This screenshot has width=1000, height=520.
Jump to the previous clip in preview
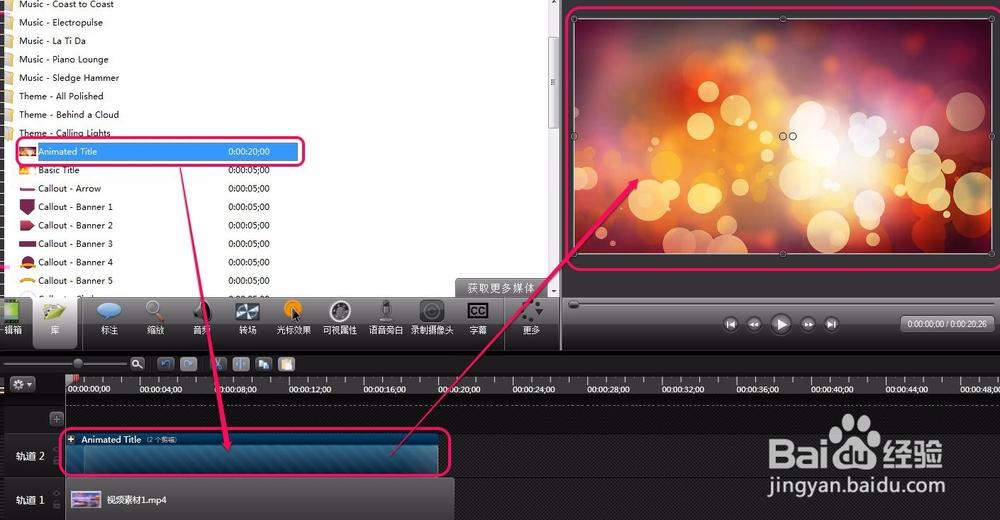click(731, 324)
